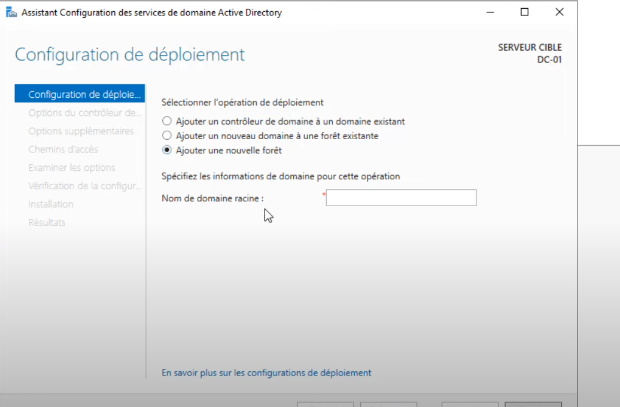Click 'Installation' sidebar step
The width and height of the screenshot is (620, 407).
coord(51,204)
